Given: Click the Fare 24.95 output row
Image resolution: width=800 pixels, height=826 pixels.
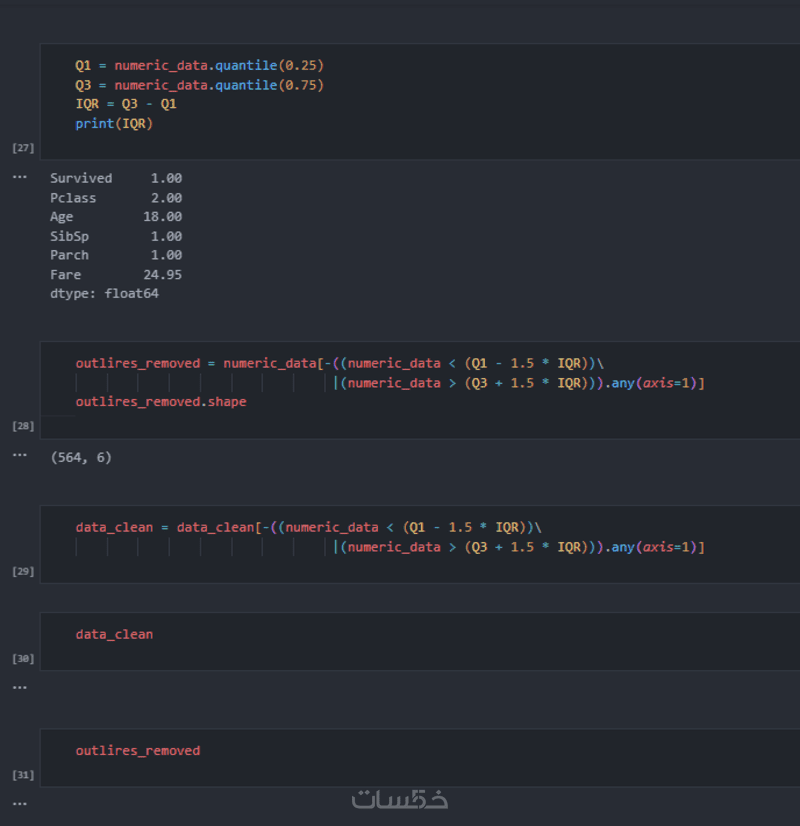Looking at the screenshot, I should pos(116,275).
